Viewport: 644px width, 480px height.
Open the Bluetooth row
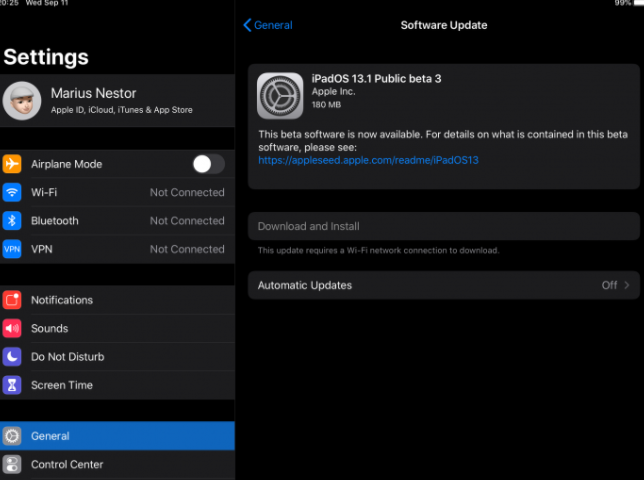(117, 221)
